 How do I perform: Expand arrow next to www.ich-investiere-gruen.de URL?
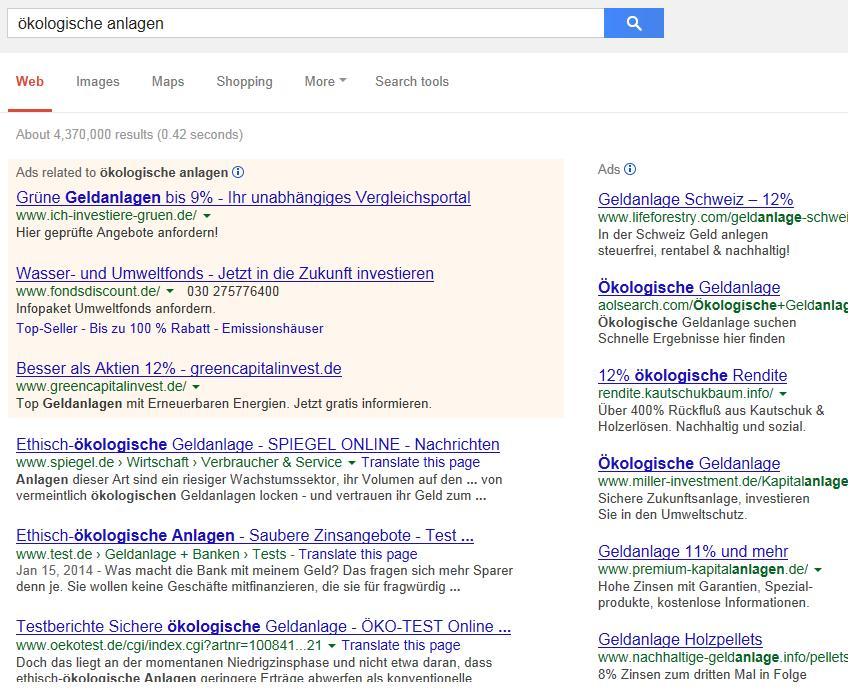click(x=207, y=216)
